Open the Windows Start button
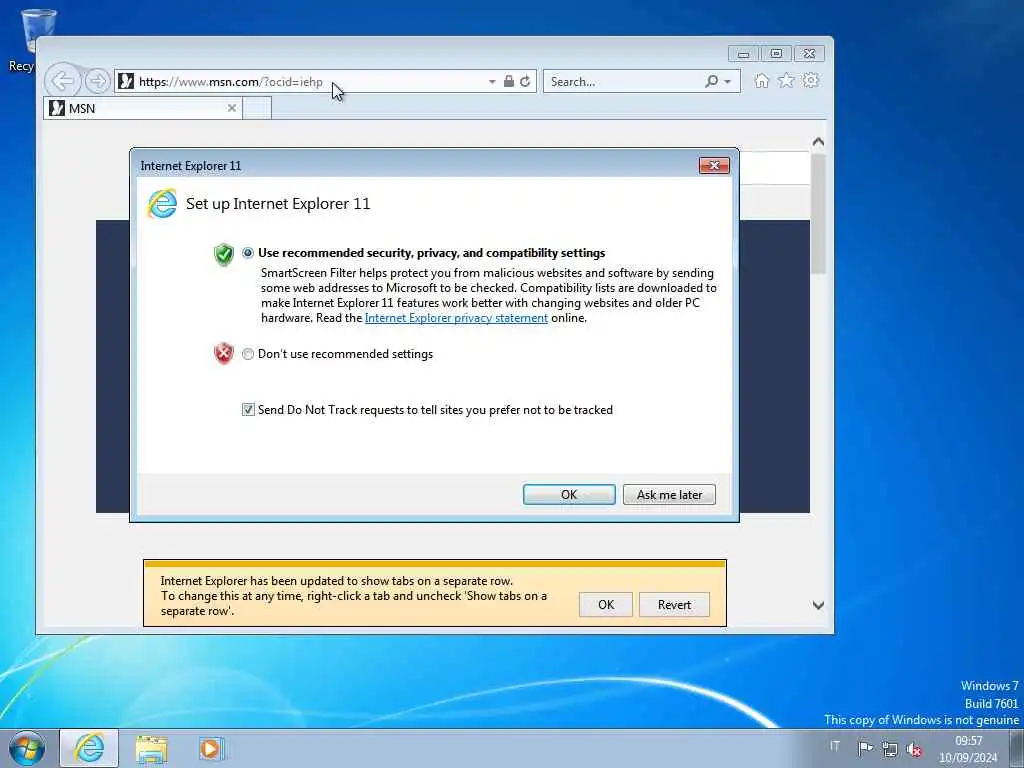Viewport: 1024px width, 768px height. coord(27,748)
